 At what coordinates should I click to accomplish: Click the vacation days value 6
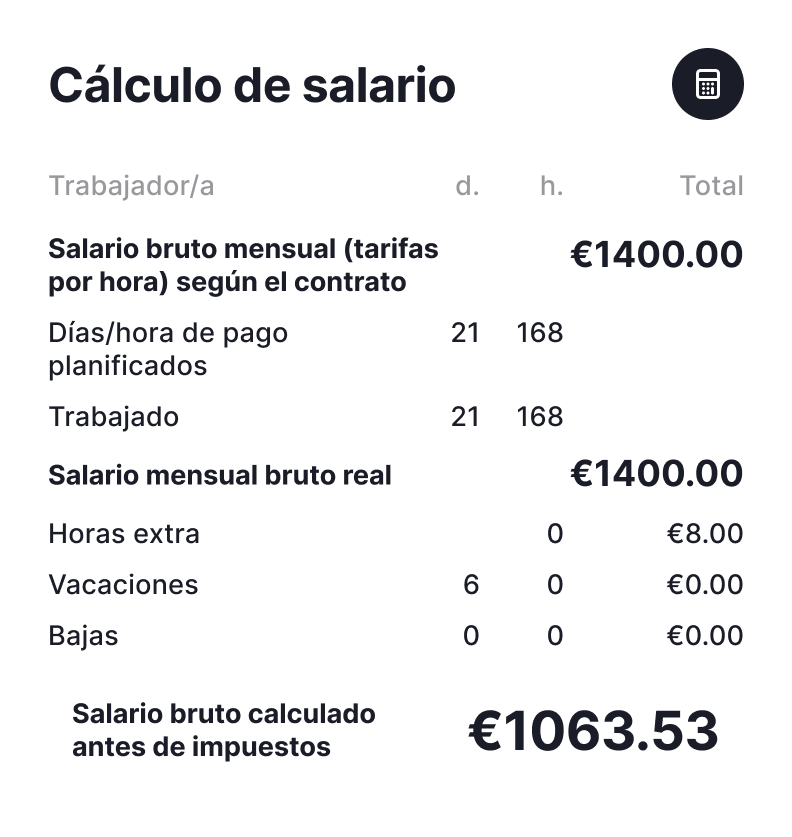point(471,585)
